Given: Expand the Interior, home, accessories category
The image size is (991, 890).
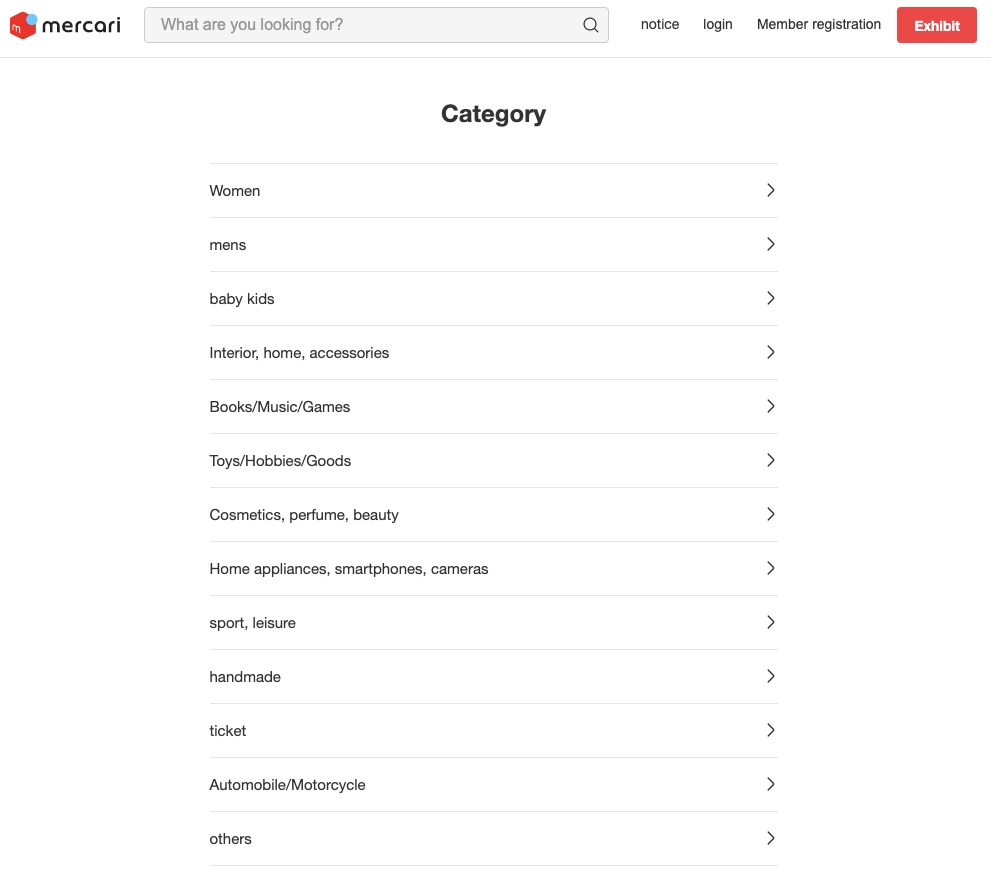Looking at the screenshot, I should tap(493, 353).
